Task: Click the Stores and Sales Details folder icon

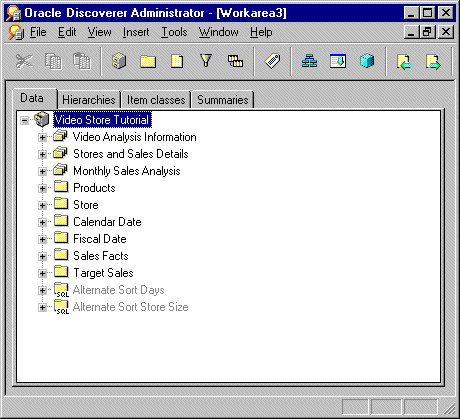Action: pos(60,153)
